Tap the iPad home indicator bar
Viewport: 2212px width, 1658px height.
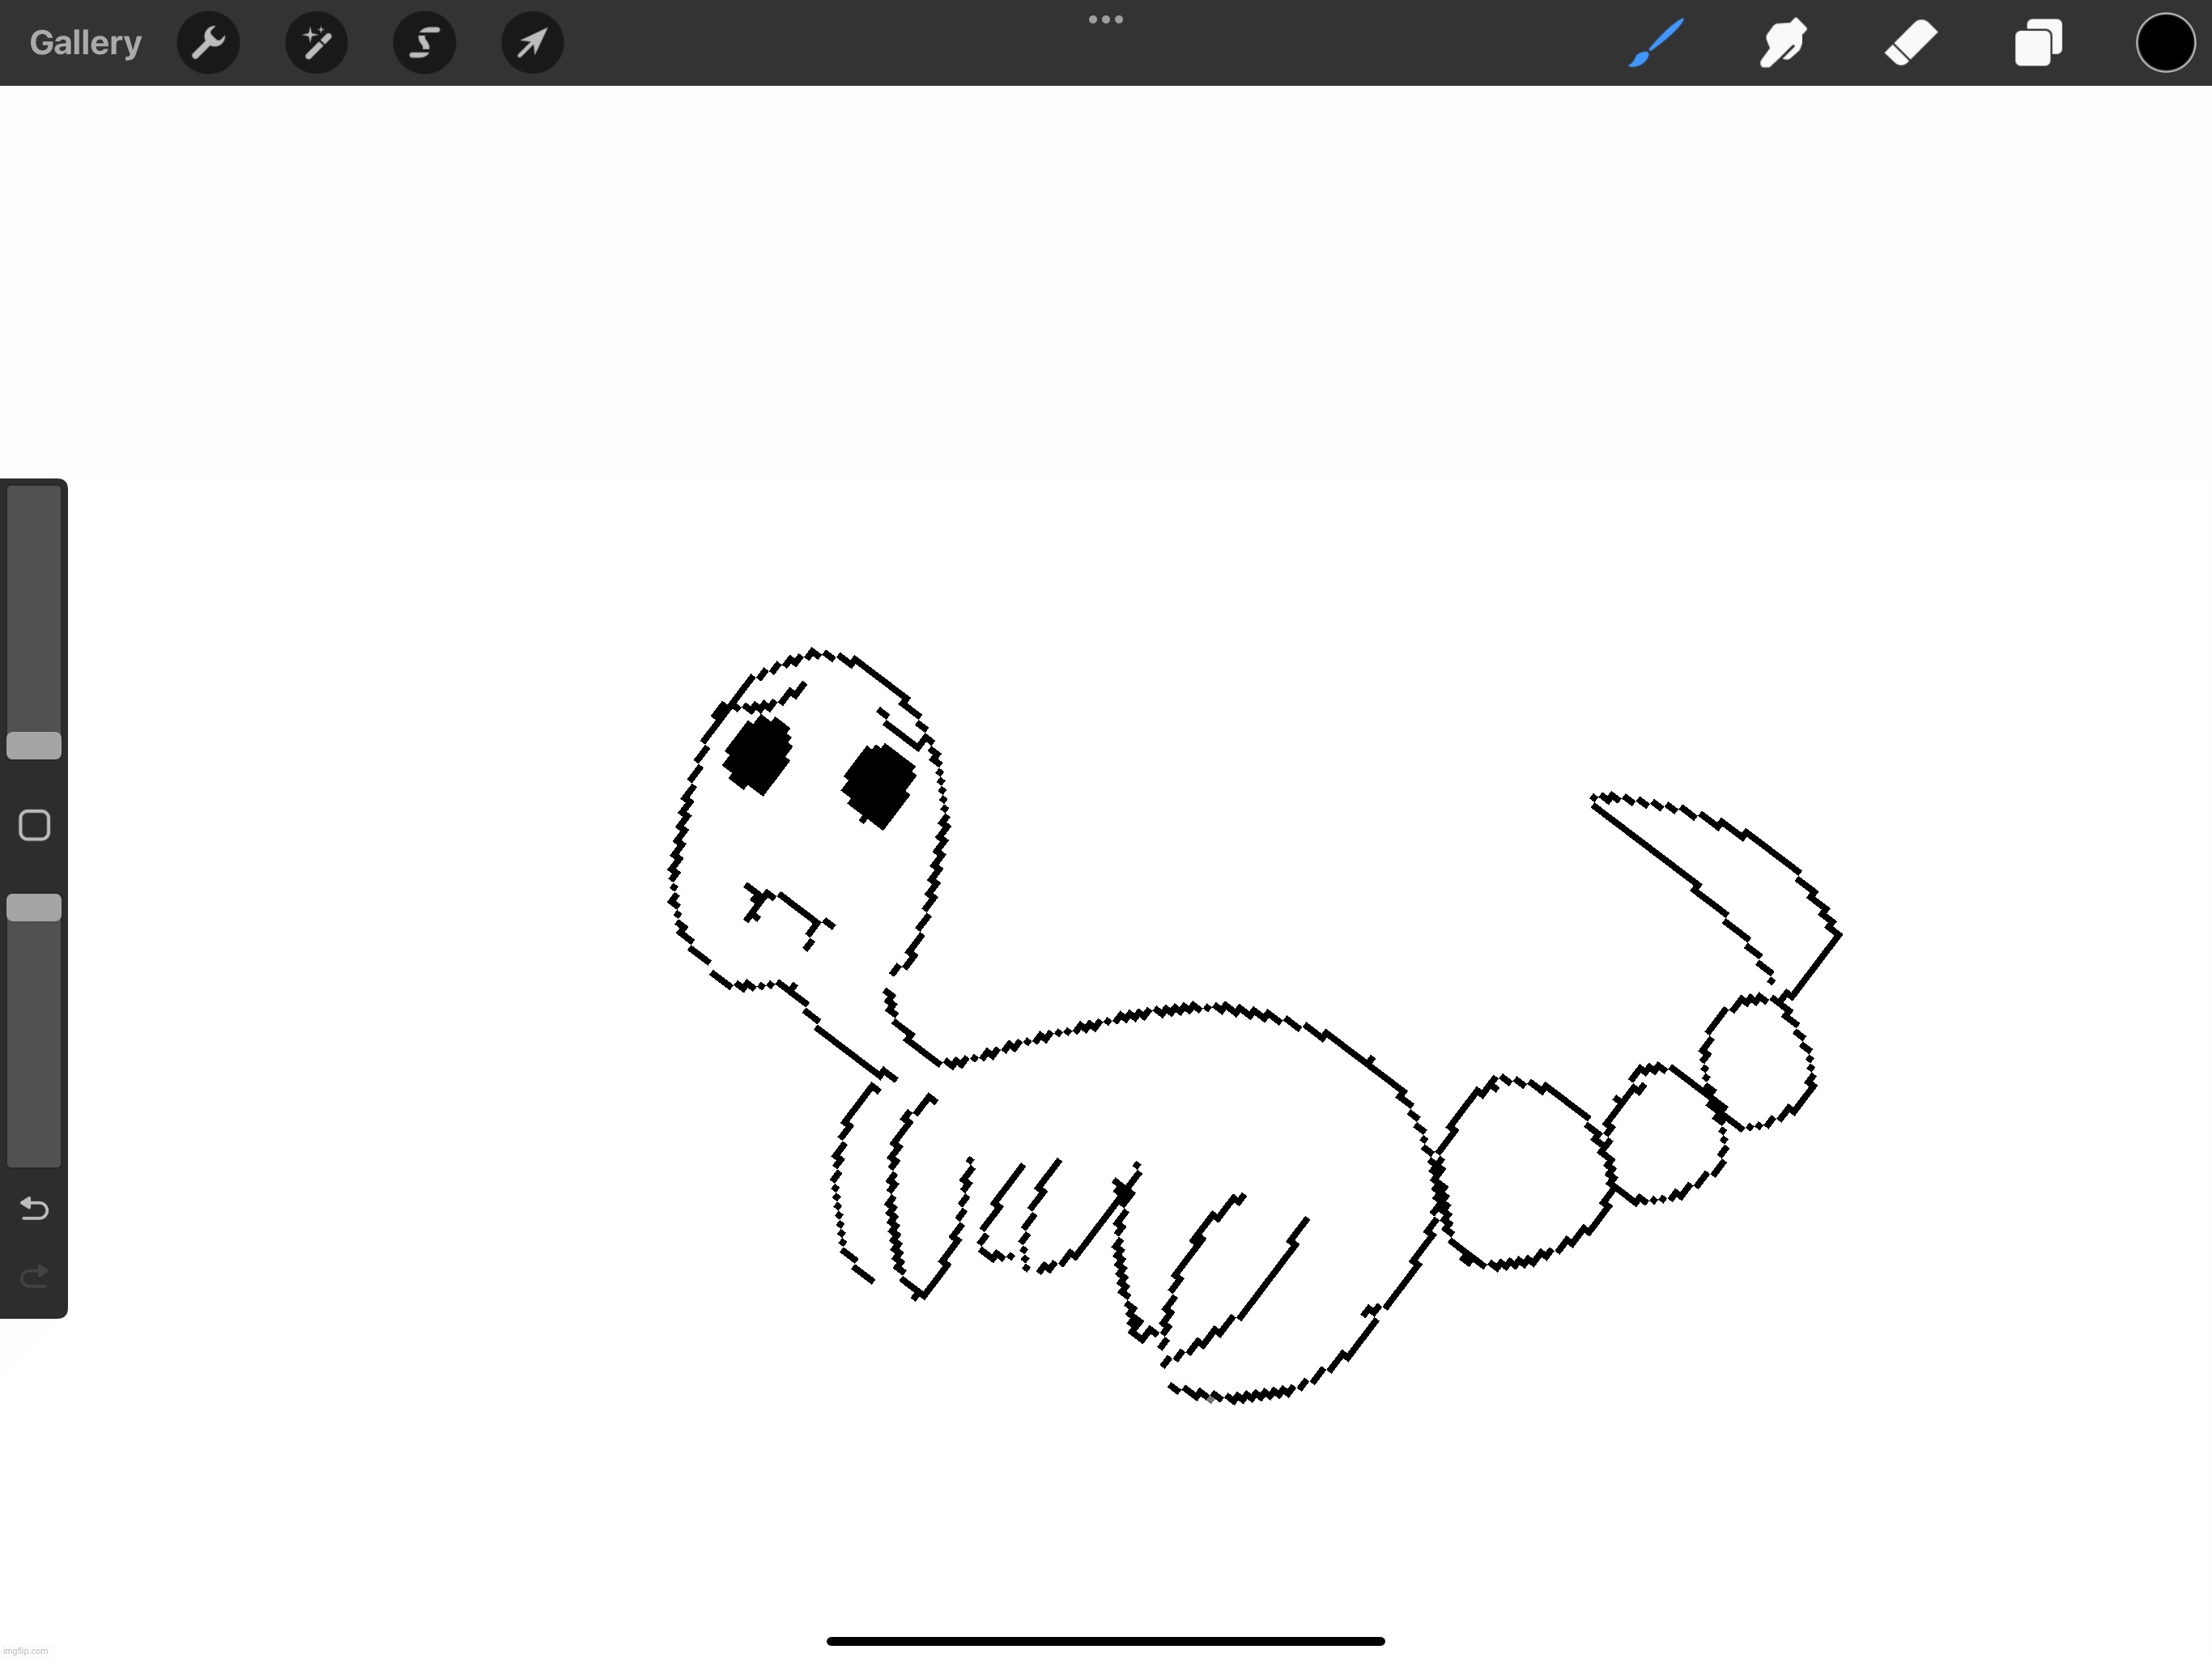(1105, 1641)
